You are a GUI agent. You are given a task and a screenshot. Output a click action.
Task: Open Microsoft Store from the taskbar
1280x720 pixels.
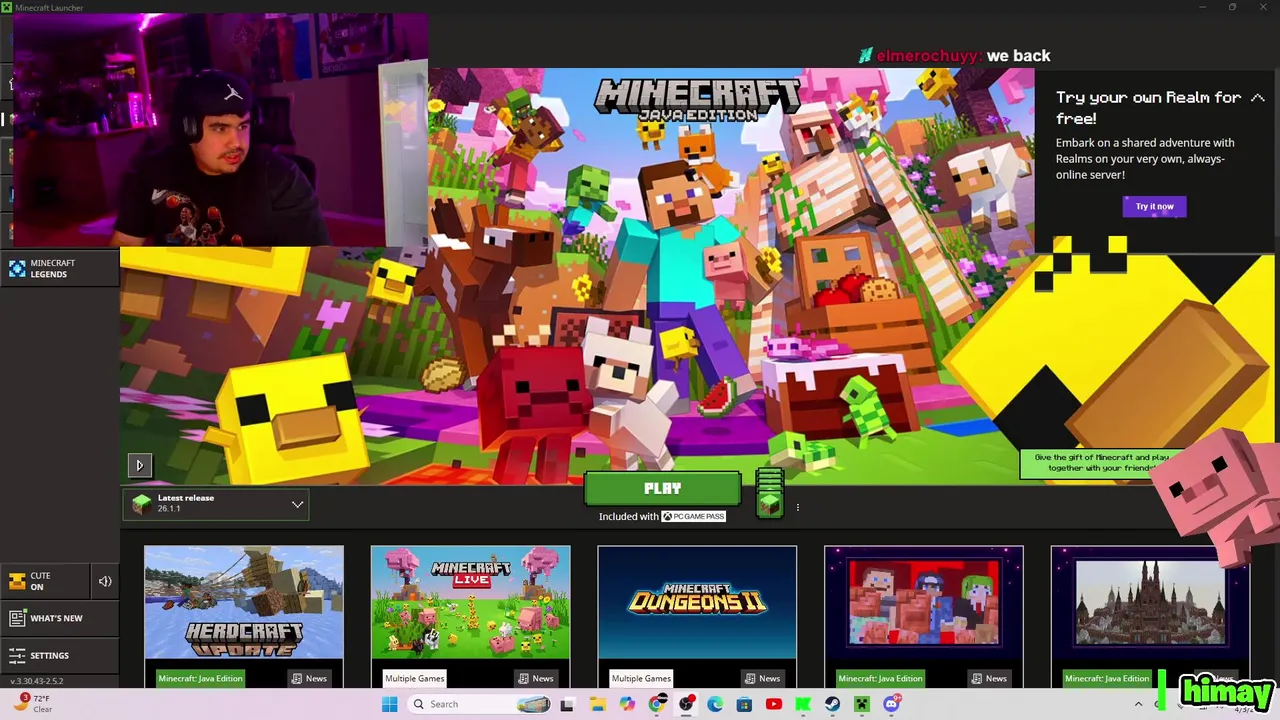pos(744,704)
